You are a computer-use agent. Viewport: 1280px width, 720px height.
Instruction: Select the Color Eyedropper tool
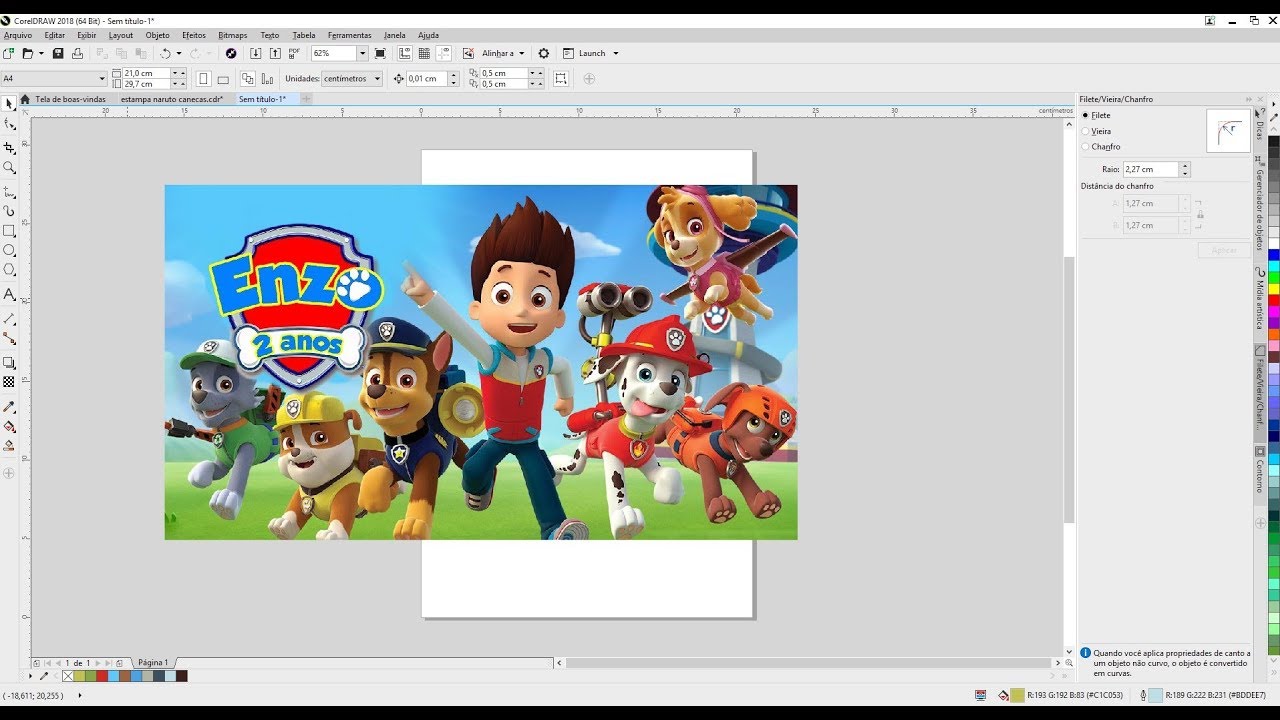click(x=9, y=407)
